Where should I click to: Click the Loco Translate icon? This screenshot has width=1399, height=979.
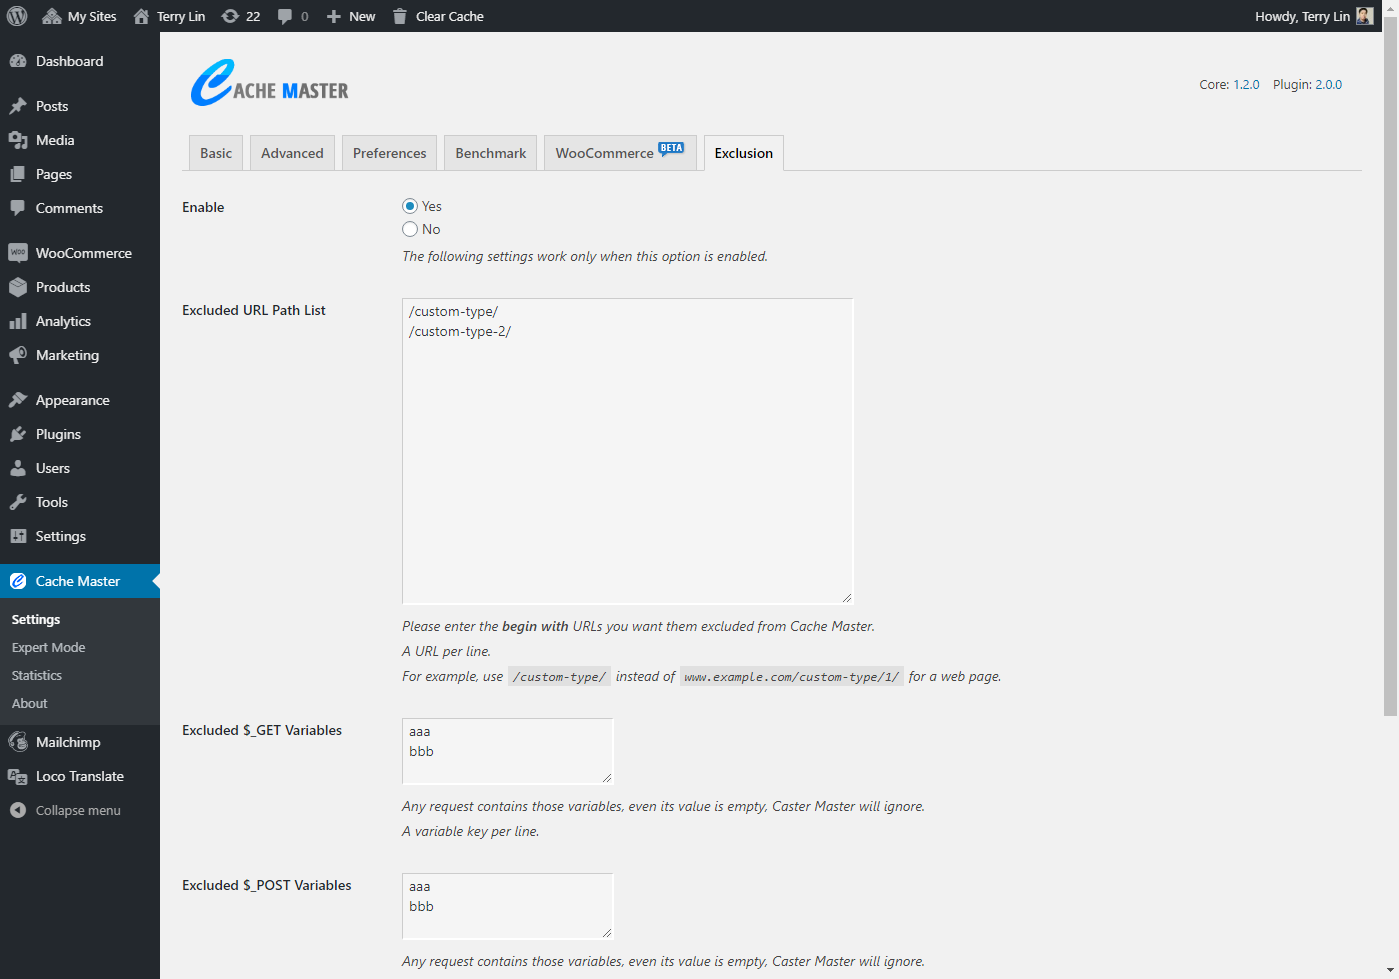(x=18, y=776)
